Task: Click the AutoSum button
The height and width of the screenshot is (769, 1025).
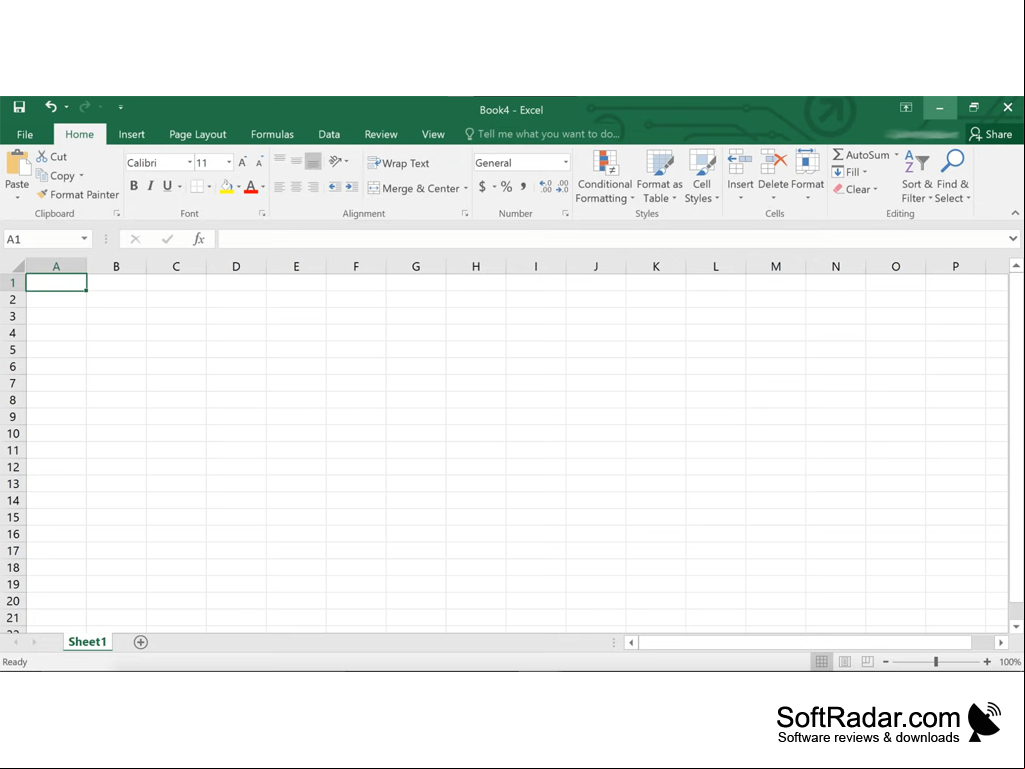Action: click(x=861, y=155)
